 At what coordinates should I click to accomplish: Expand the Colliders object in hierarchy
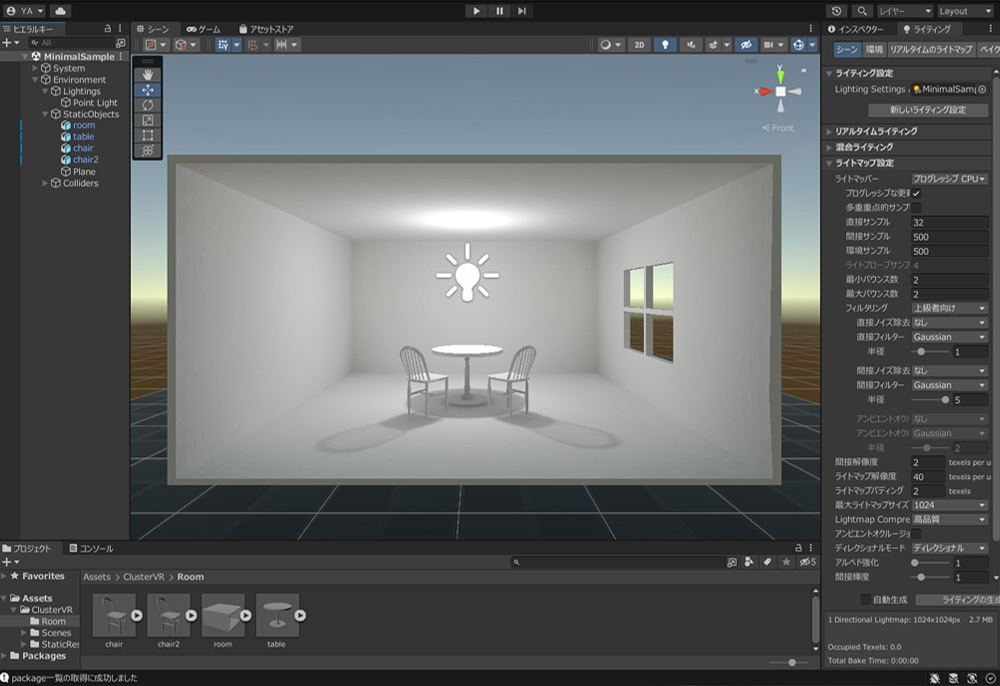coord(46,183)
